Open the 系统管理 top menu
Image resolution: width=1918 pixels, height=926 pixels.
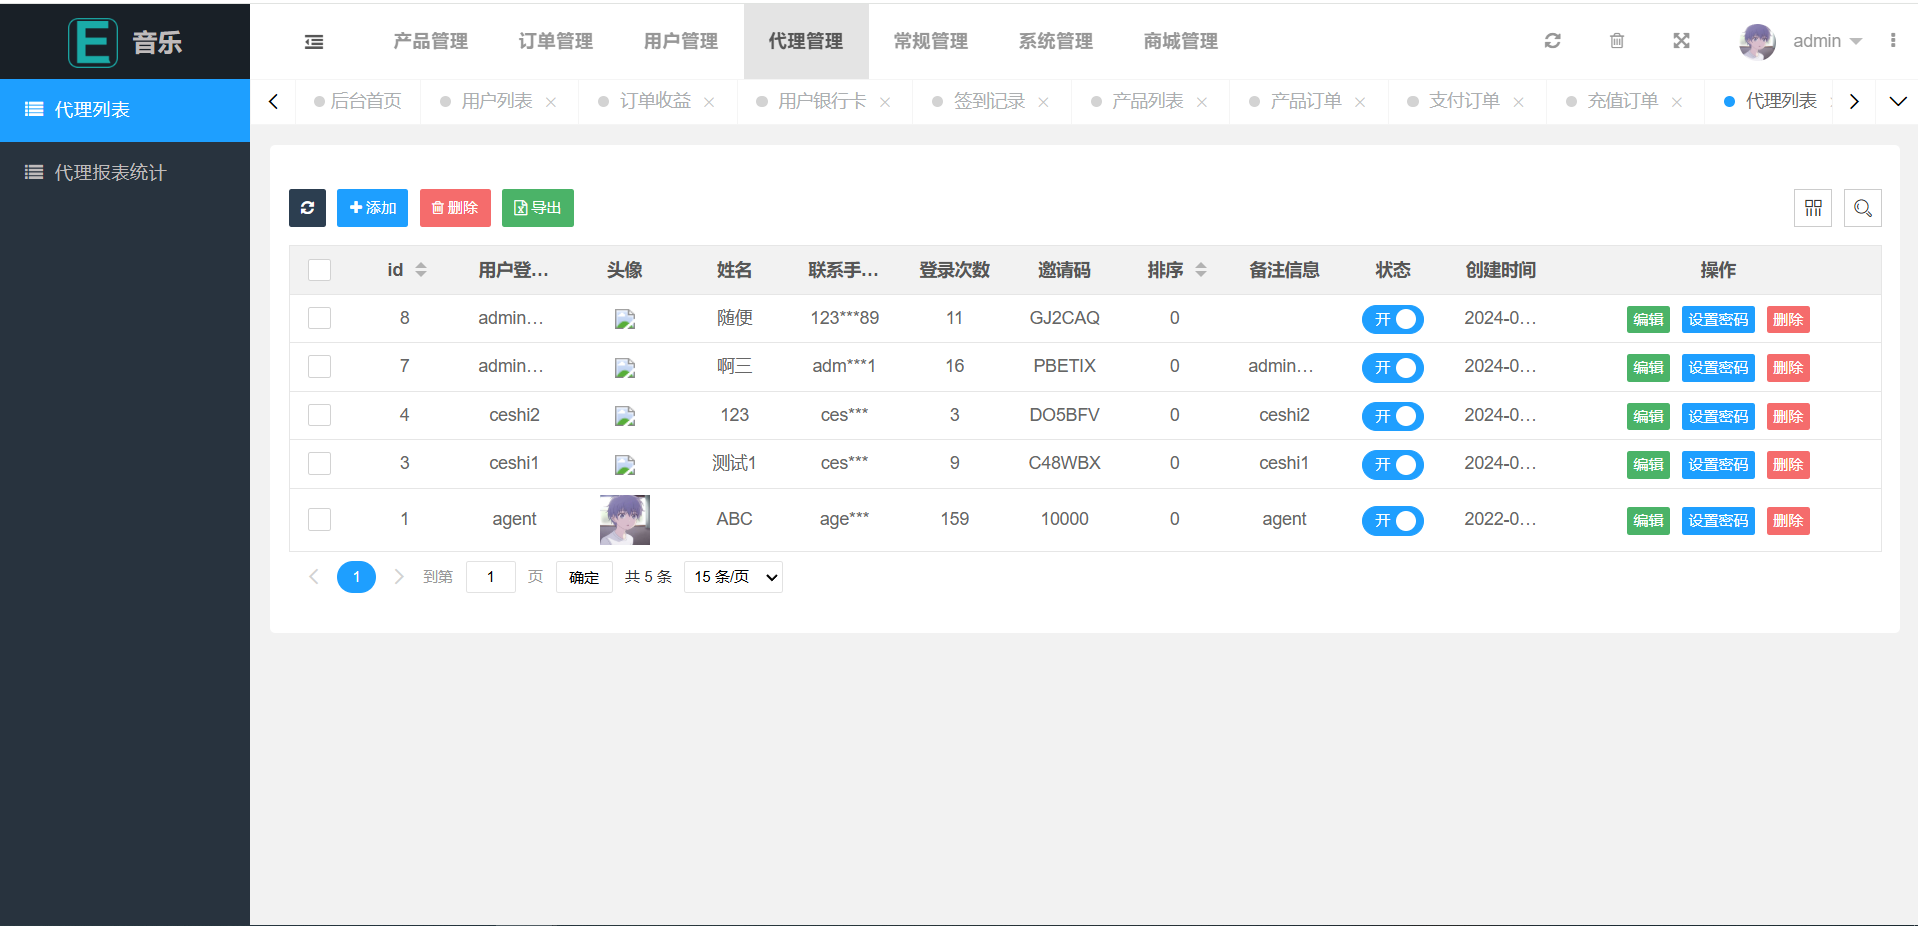(1055, 41)
